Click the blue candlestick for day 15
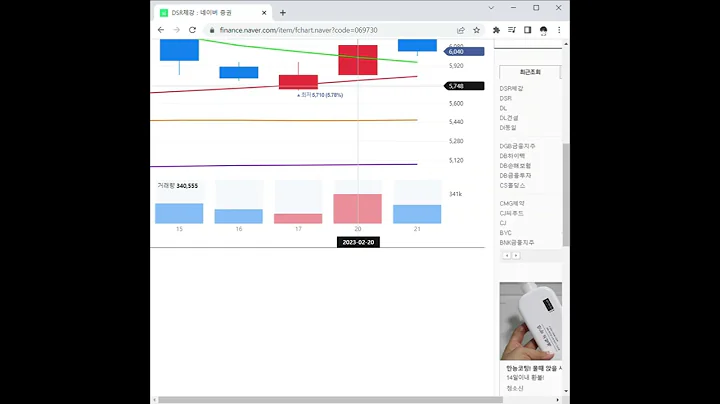Screen dimensions: 720x404 click(179, 50)
